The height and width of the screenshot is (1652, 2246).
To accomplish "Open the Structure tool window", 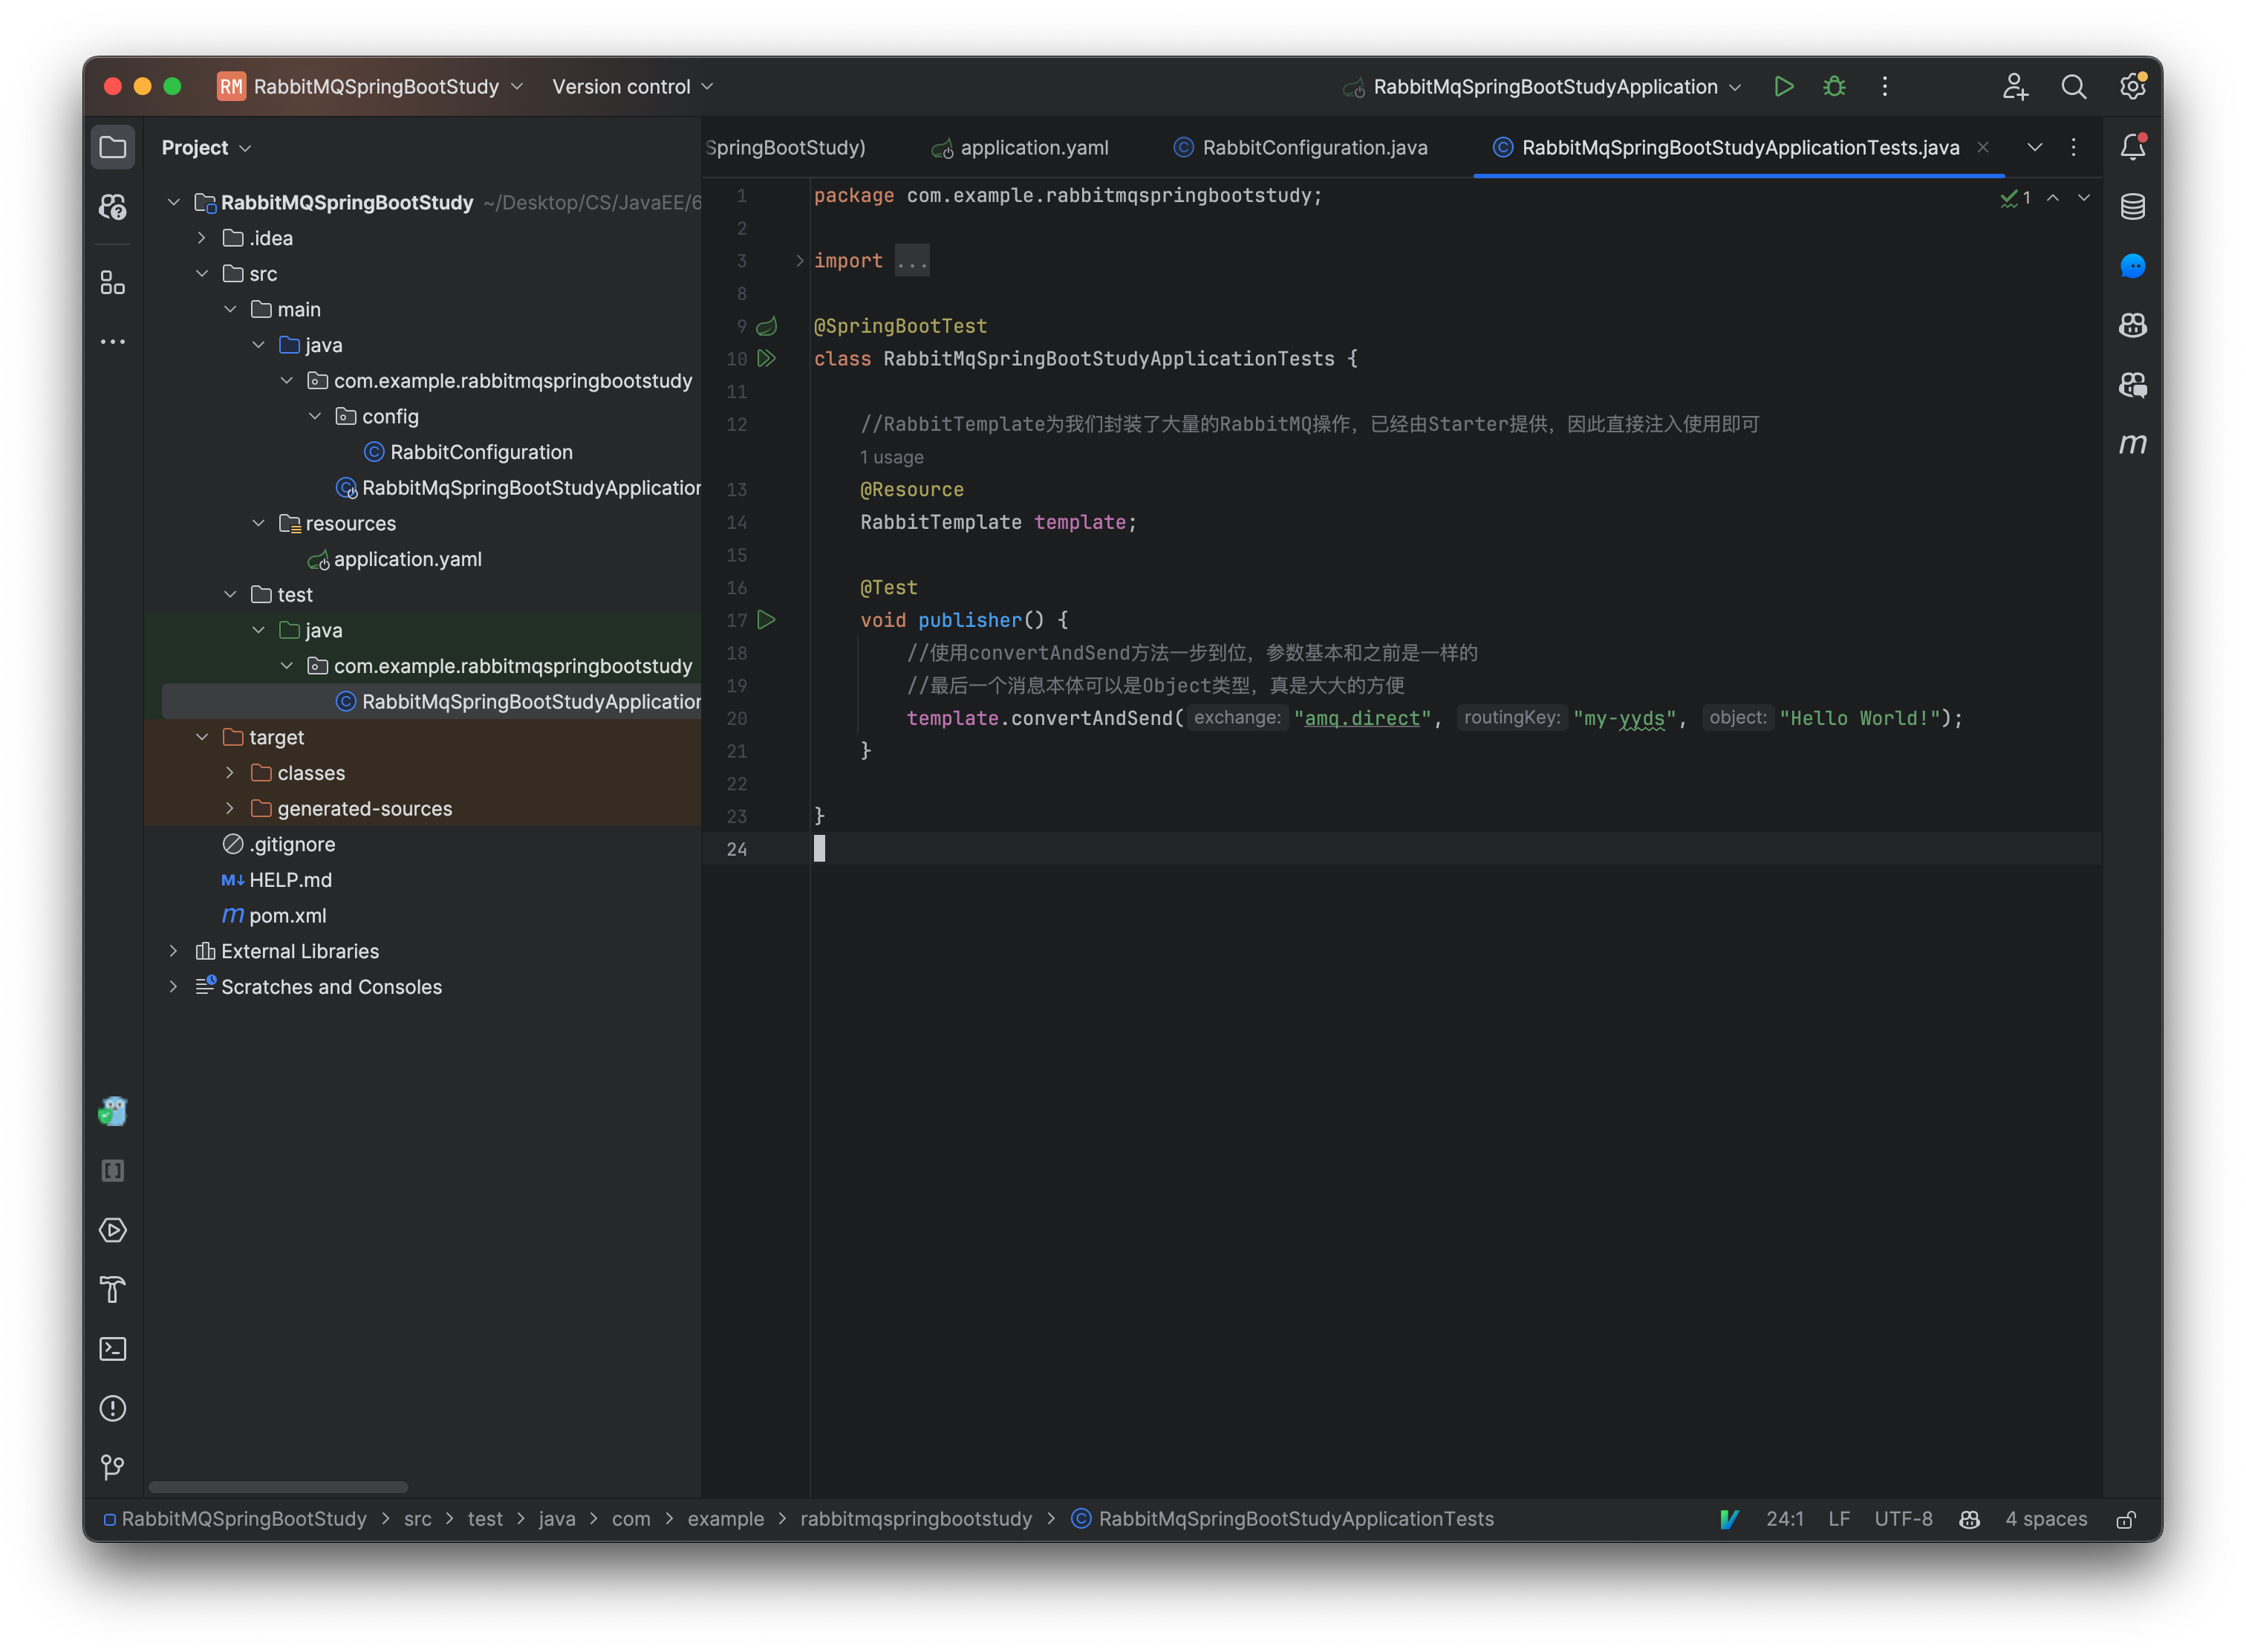I will pyautogui.click(x=112, y=282).
